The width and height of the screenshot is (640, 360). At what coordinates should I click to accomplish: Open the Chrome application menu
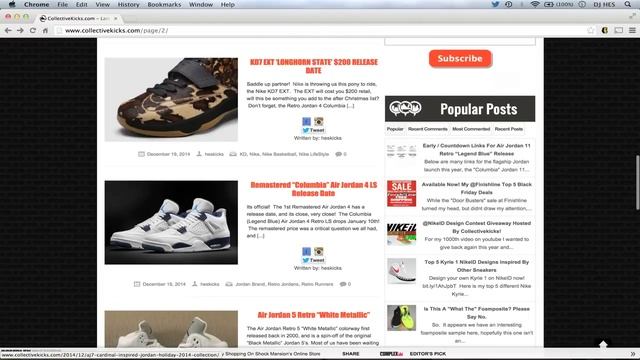[36, 4]
